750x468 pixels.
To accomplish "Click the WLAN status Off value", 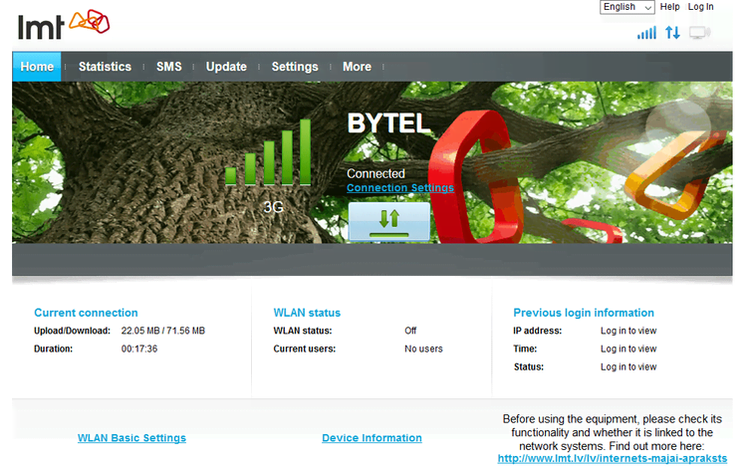I will click(410, 331).
